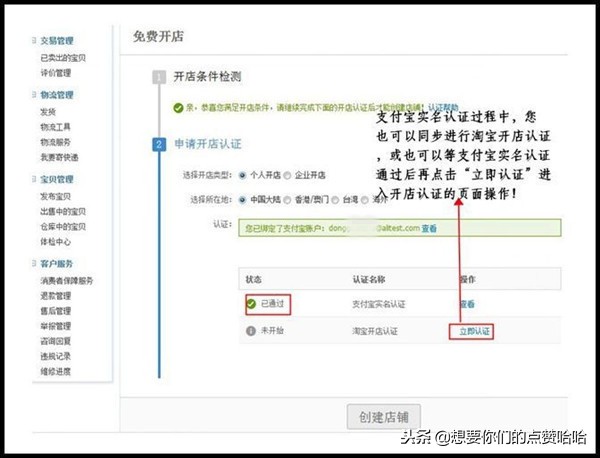Click step 2 number icon 申请开店认证
Screen dimensions: 600x458
point(159,144)
